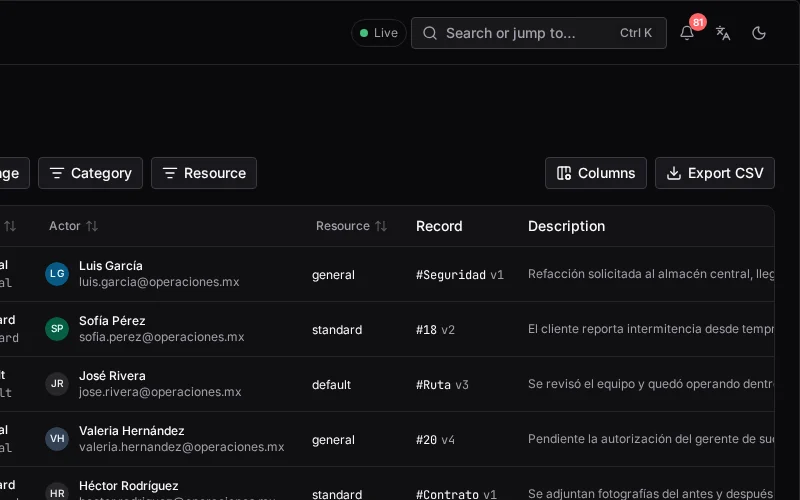Click the HR avatar for Héctor Rodríguez
The image size is (800, 500).
click(57, 493)
